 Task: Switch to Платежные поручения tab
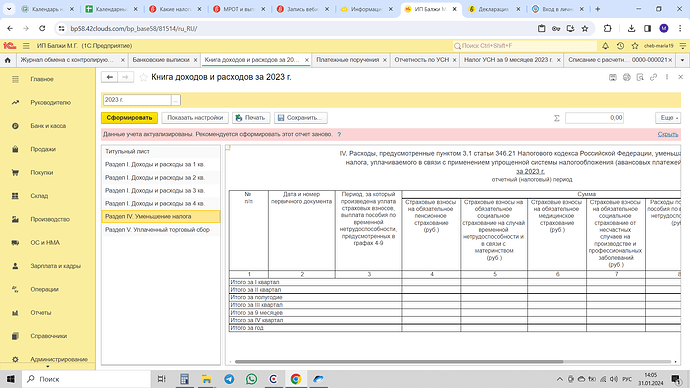tap(347, 60)
